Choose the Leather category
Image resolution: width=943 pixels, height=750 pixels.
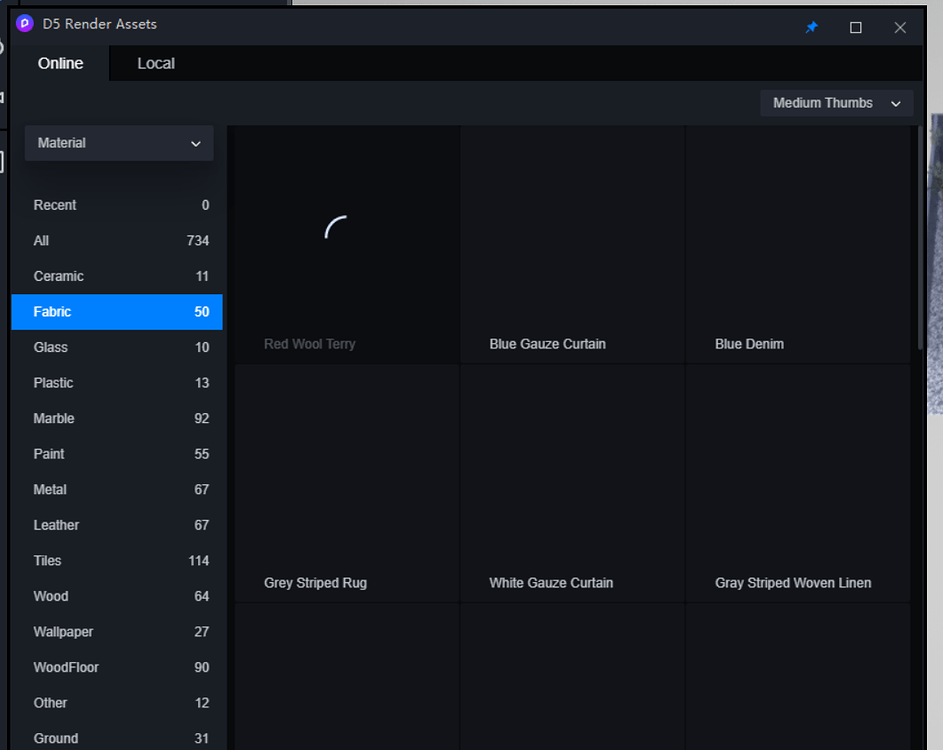pyautogui.click(x=117, y=525)
